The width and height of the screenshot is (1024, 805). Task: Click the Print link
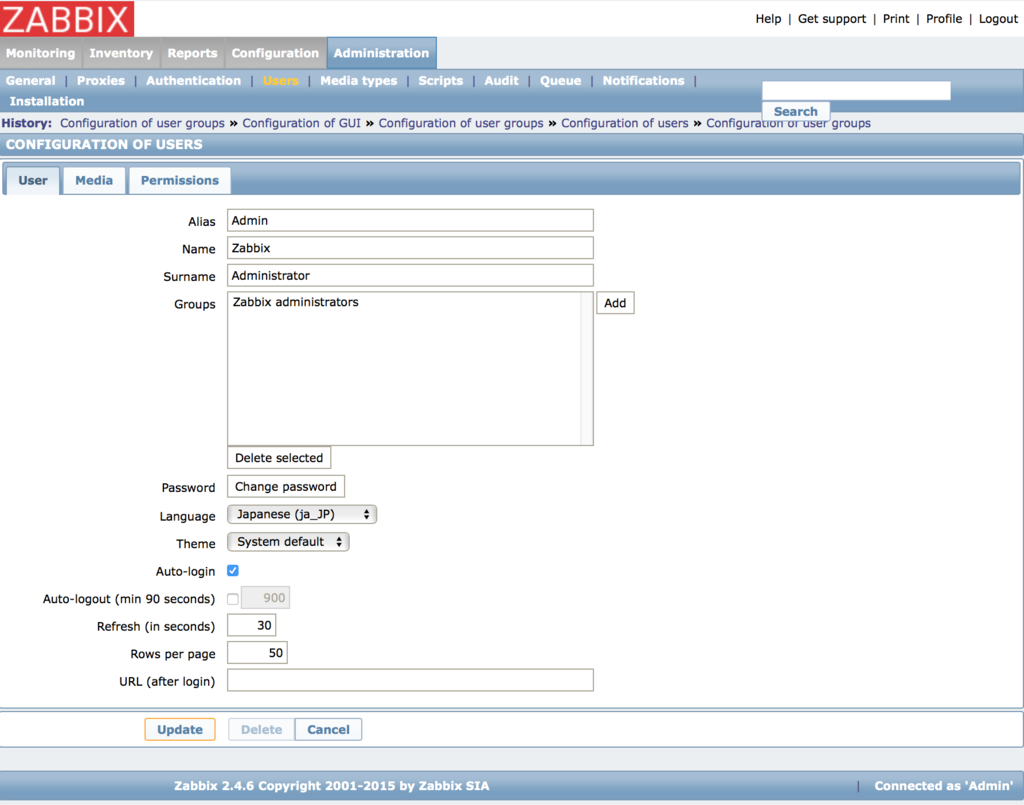click(x=895, y=19)
